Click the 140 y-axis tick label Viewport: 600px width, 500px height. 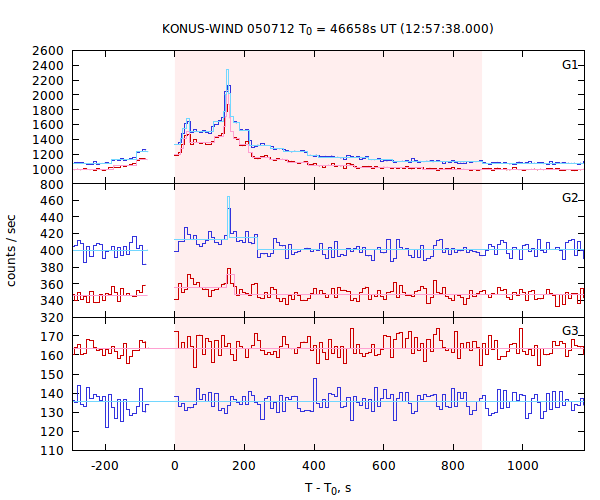click(52, 393)
